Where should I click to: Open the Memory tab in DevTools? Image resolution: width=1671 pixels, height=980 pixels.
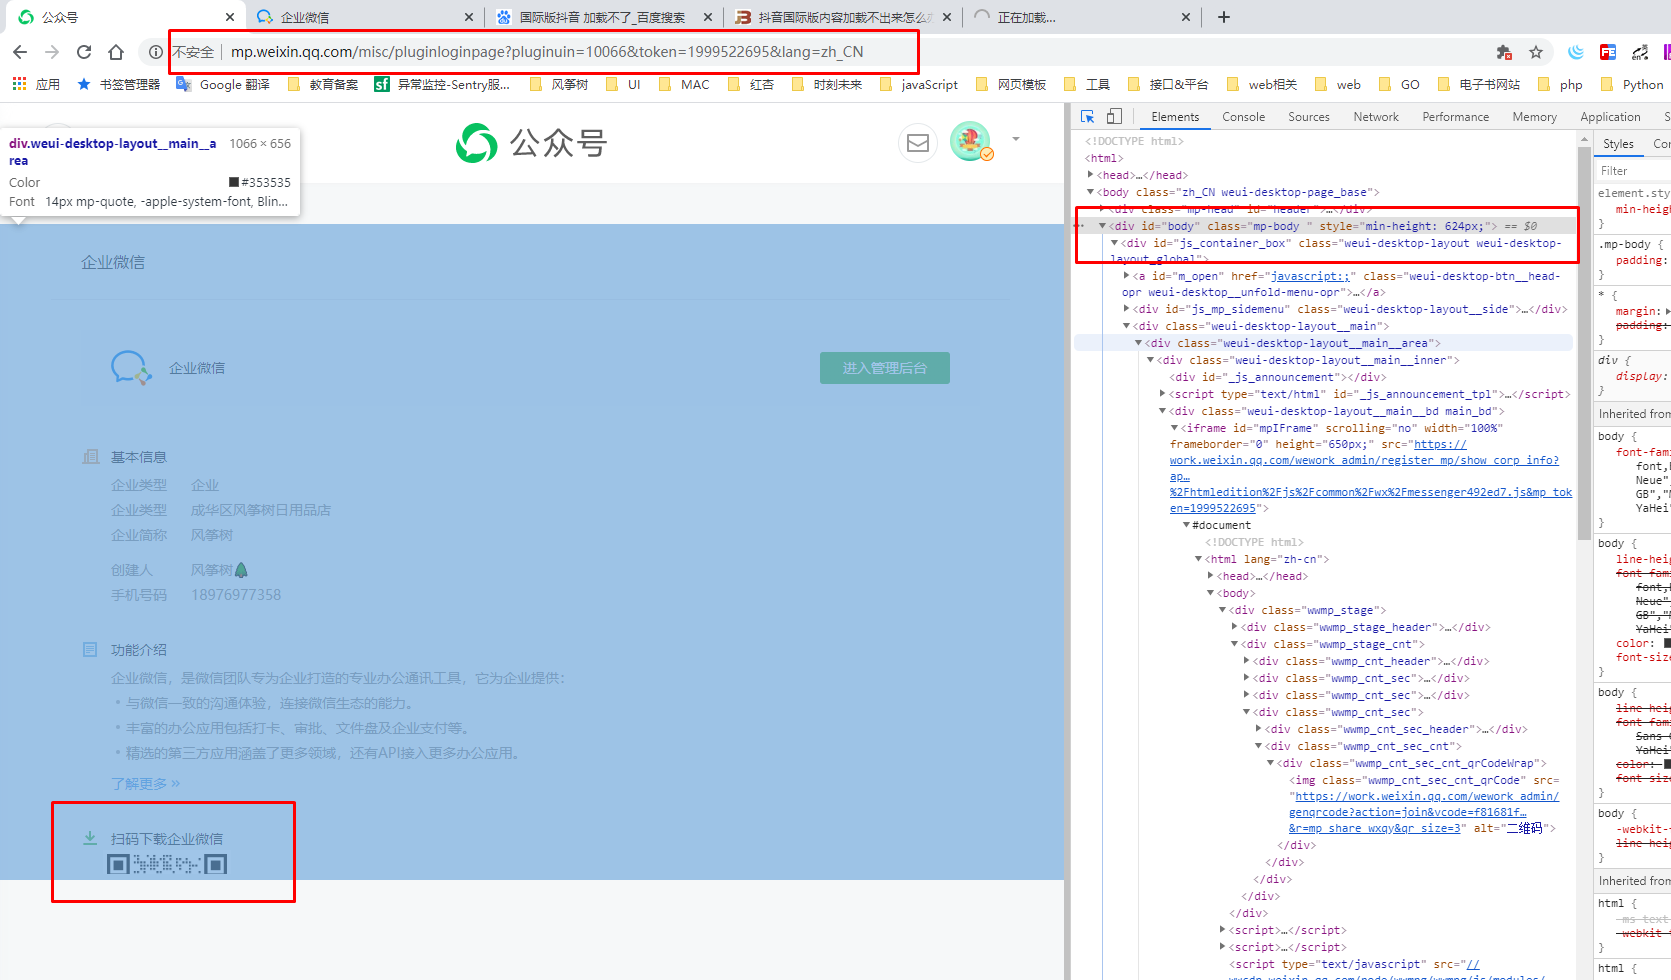click(x=1535, y=117)
